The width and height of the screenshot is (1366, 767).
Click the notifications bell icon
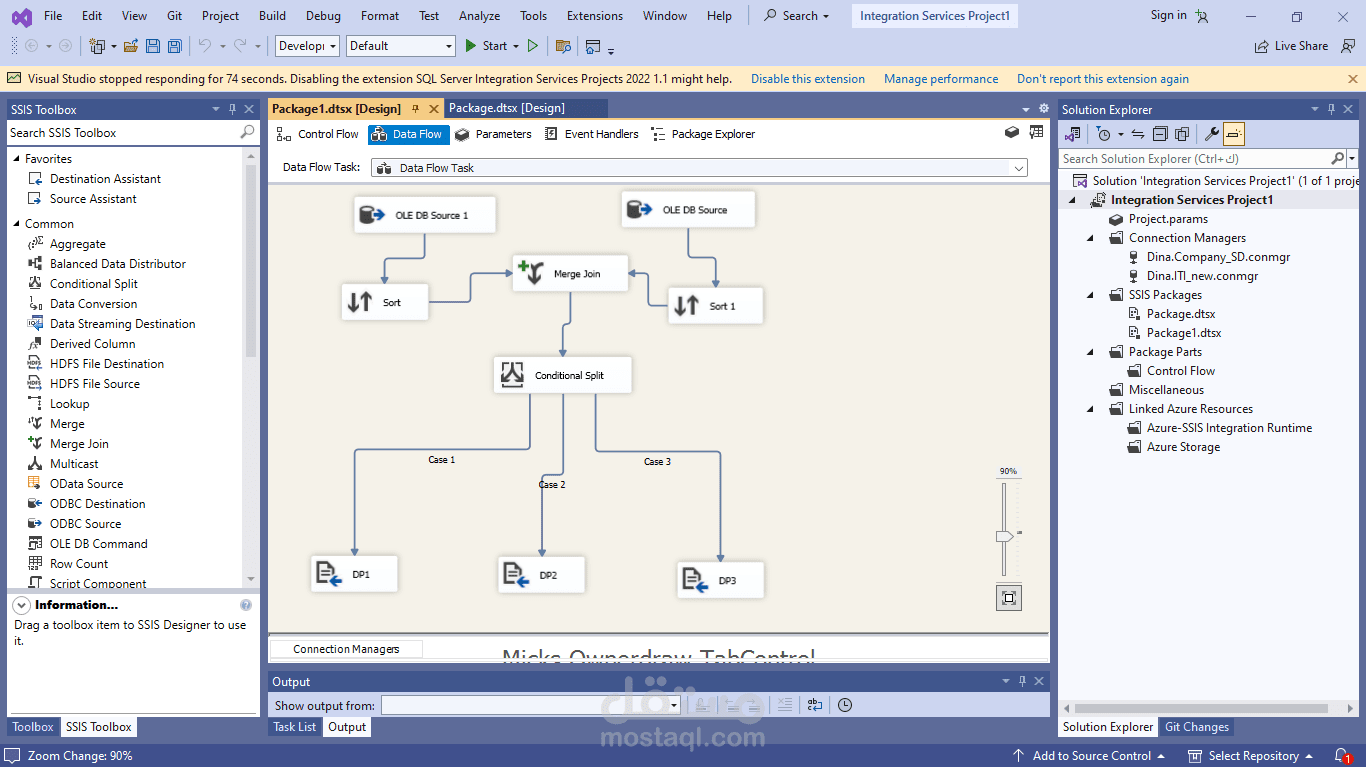pos(1342,756)
